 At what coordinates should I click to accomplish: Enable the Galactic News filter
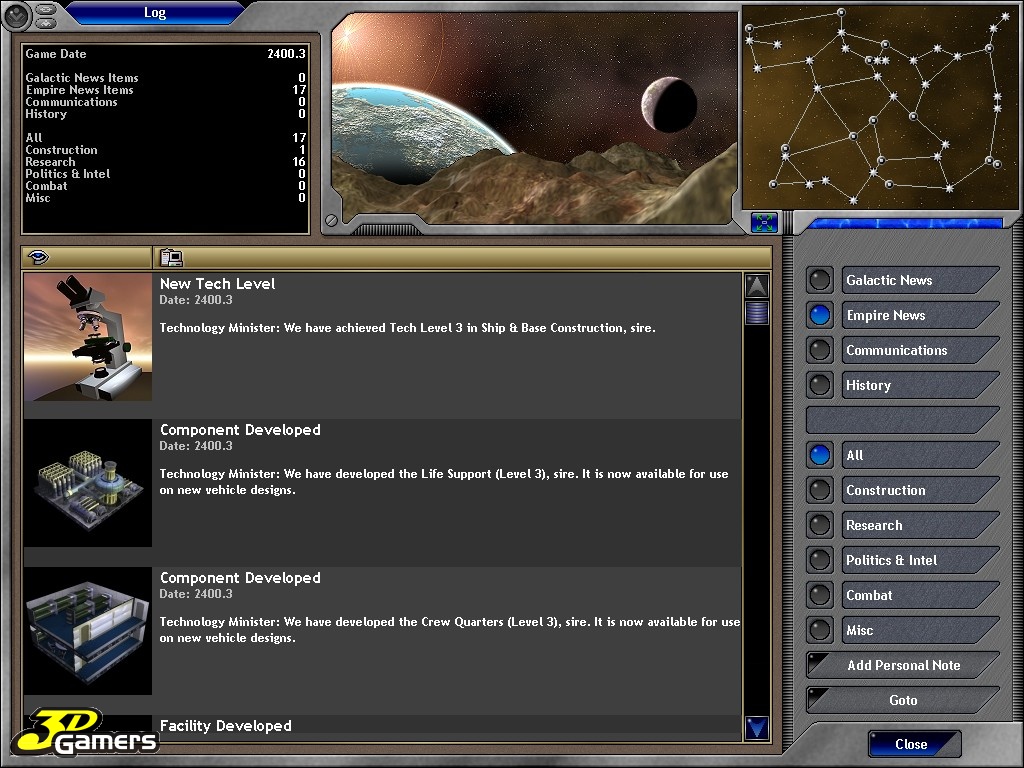[x=918, y=280]
